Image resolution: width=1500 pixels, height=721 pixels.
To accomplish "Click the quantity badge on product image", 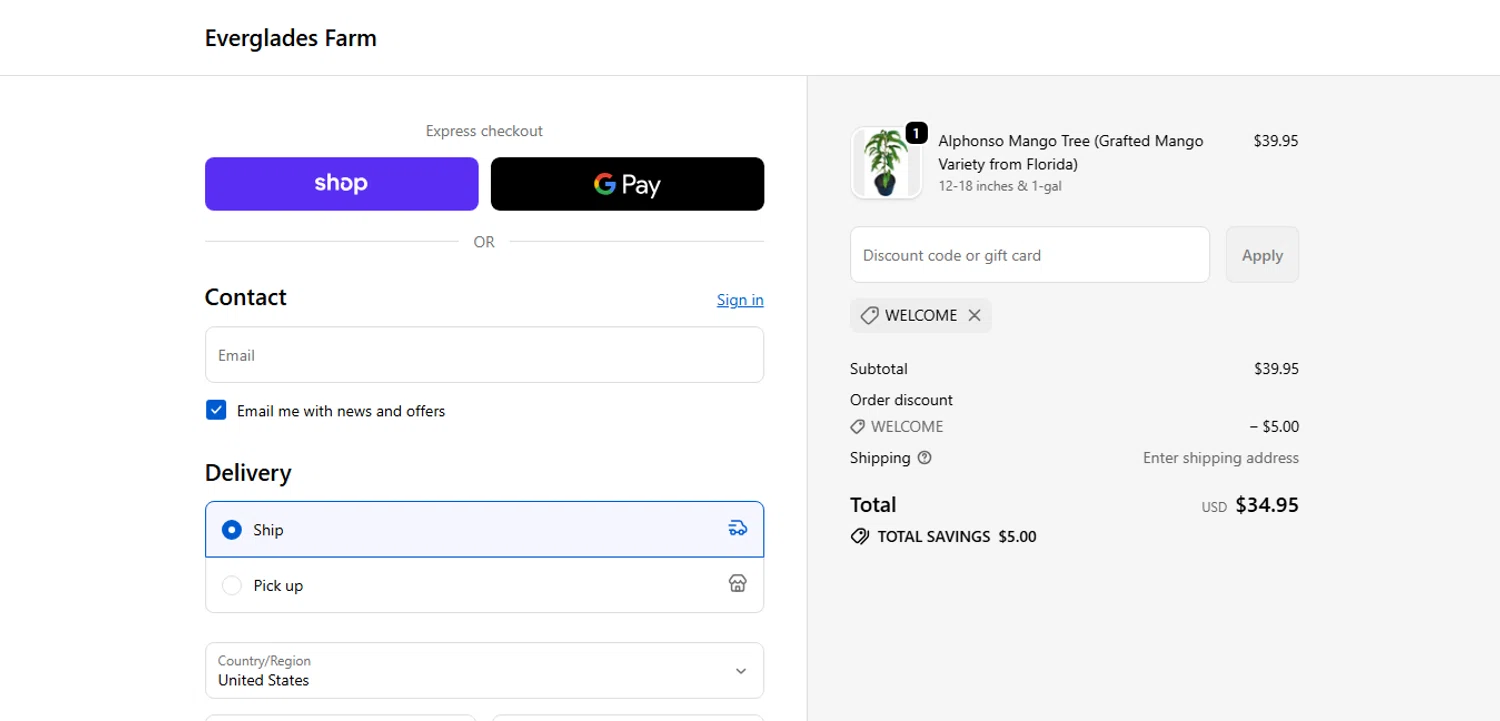I will (x=916, y=133).
